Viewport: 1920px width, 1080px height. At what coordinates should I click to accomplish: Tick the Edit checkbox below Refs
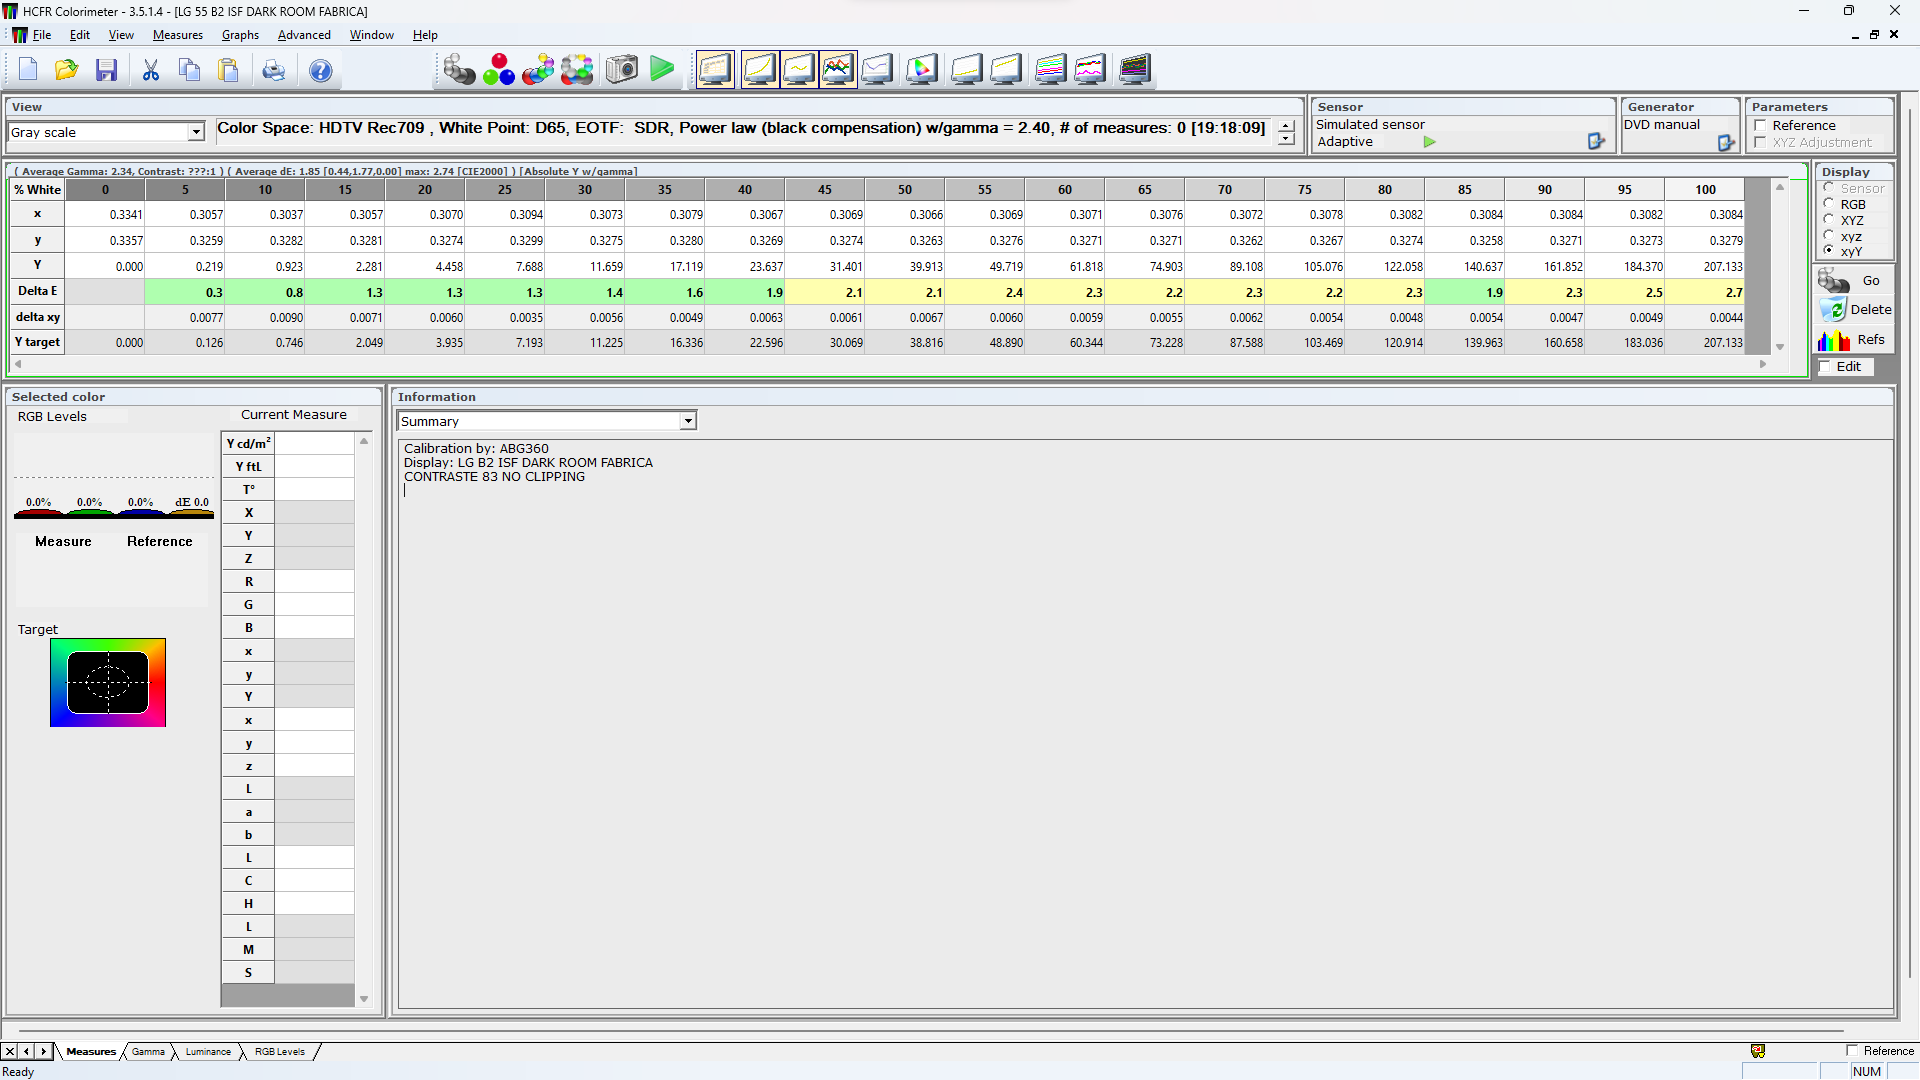1825,367
